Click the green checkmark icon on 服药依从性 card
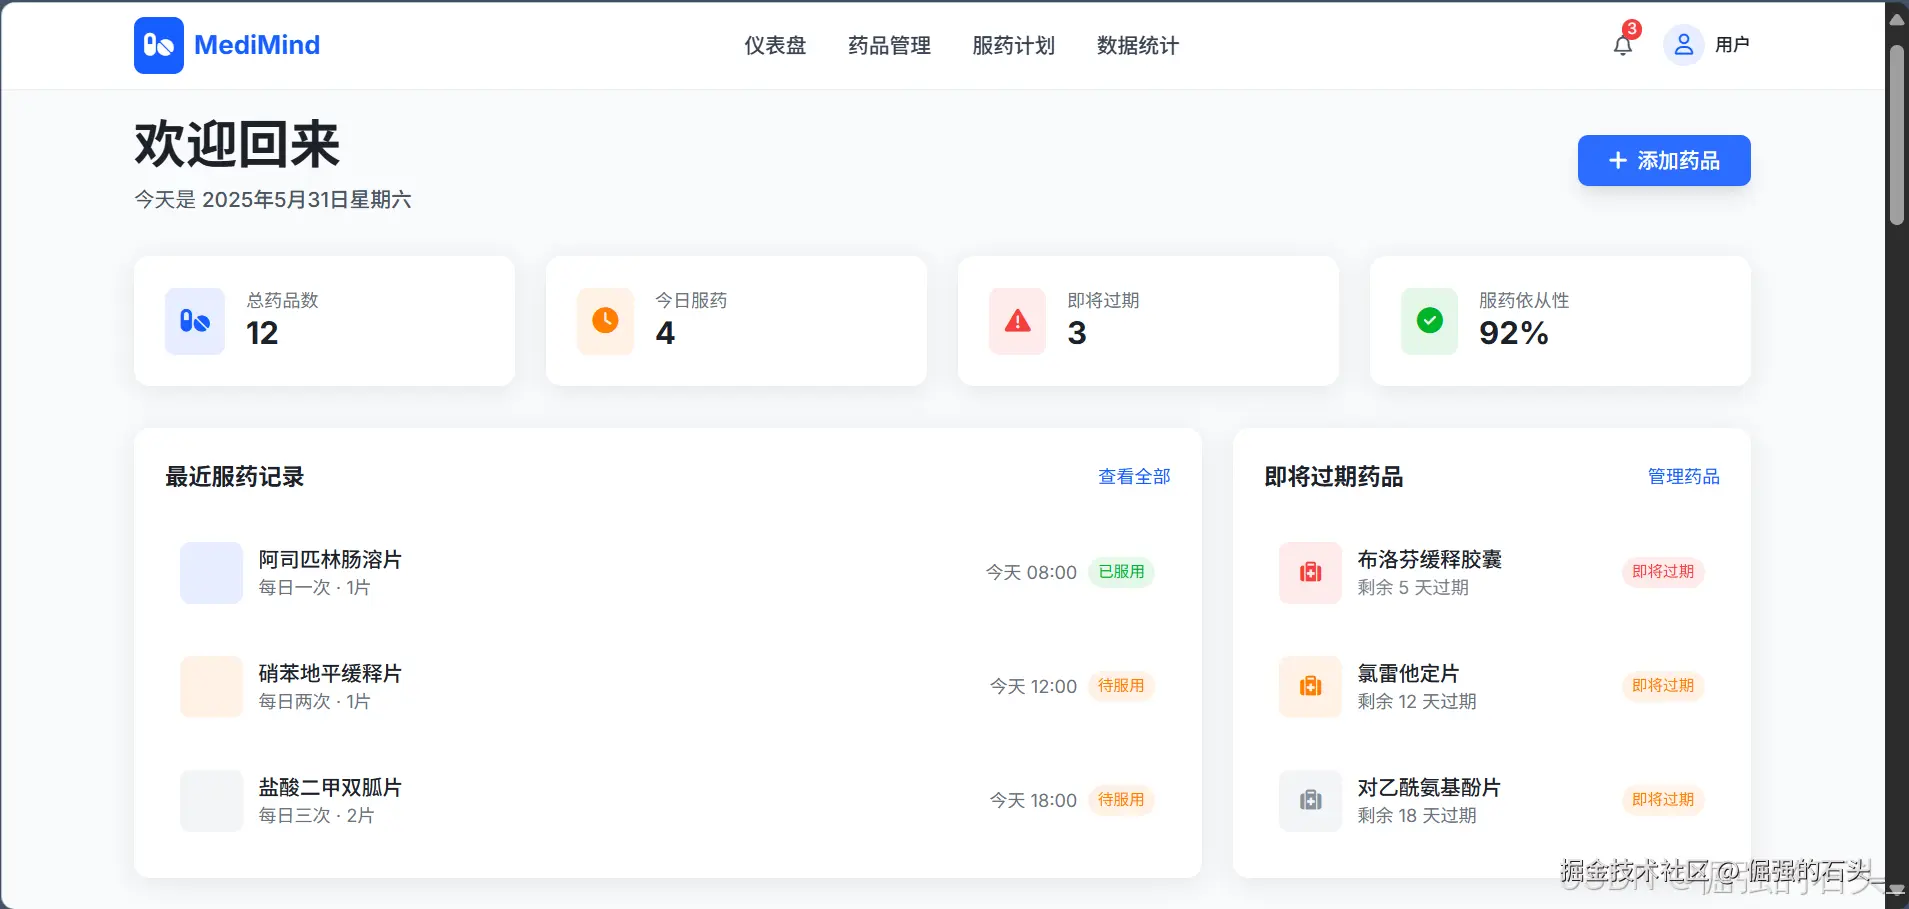This screenshot has width=1909, height=909. [1429, 321]
